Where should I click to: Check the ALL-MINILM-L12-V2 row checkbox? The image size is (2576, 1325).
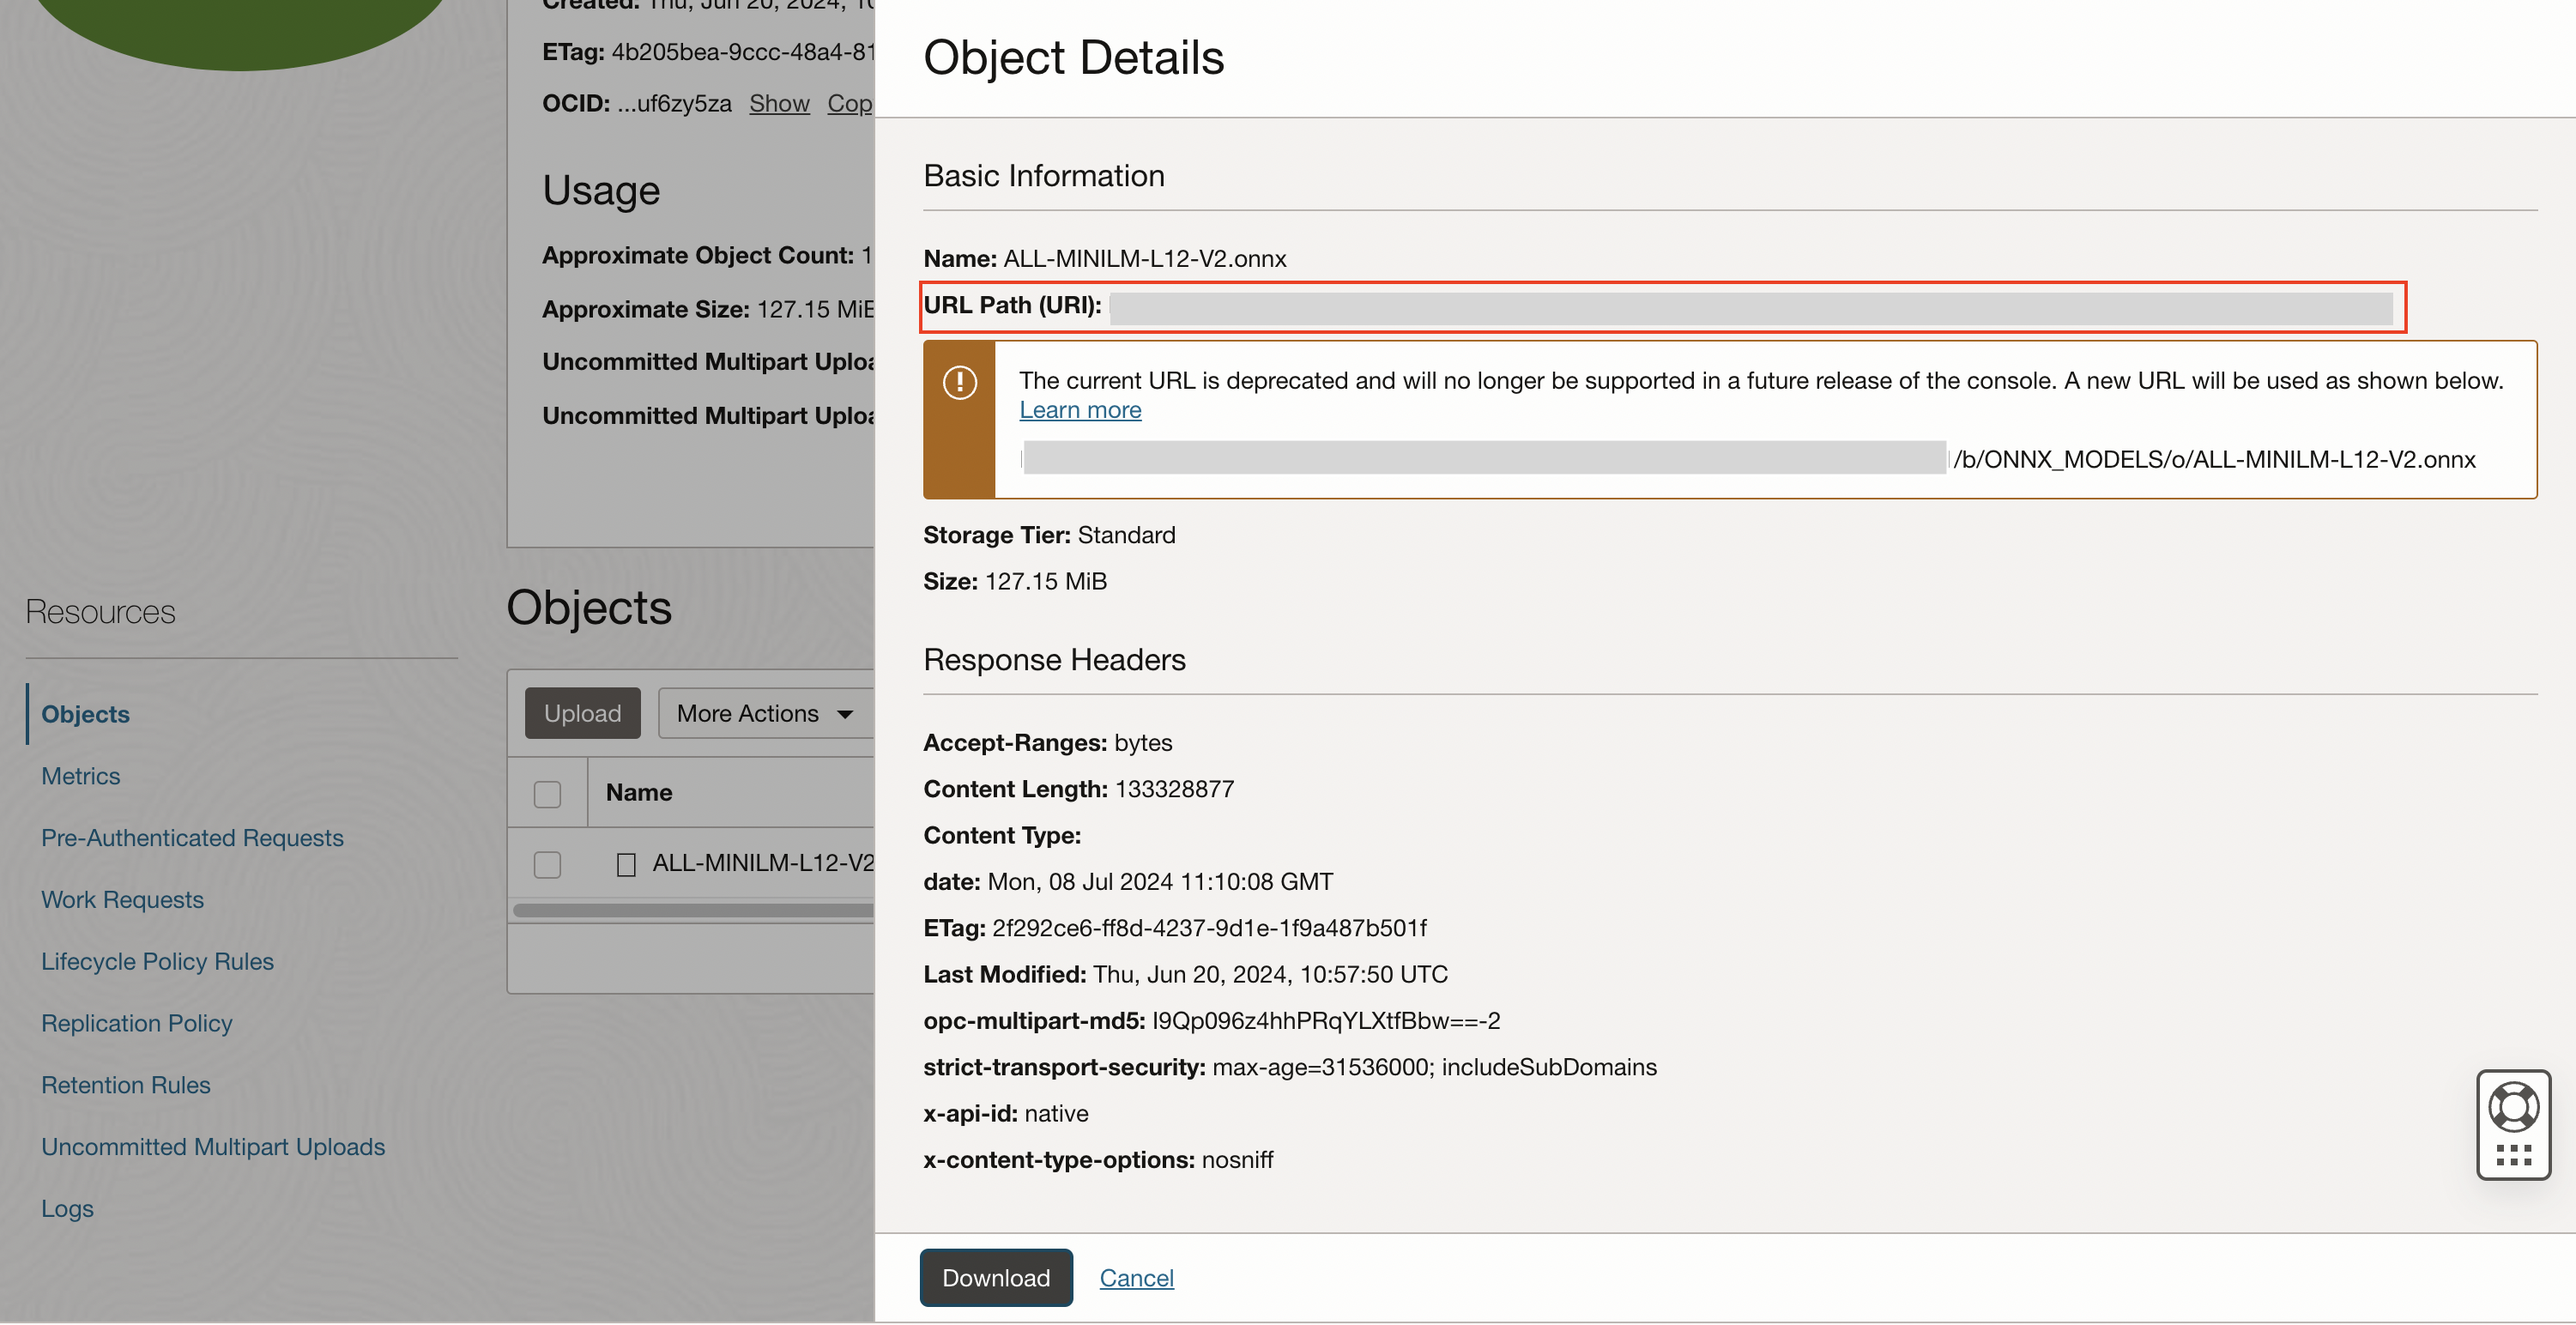pos(547,864)
